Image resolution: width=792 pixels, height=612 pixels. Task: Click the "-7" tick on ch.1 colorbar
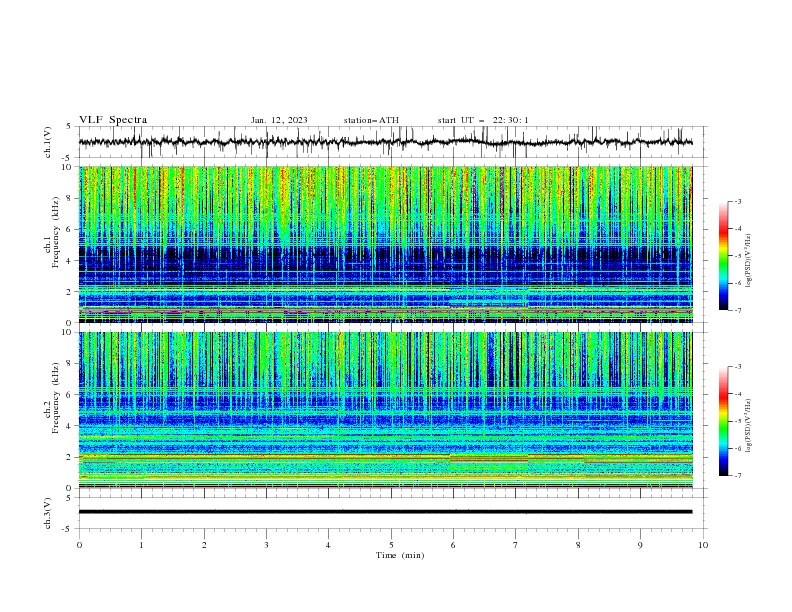(737, 310)
